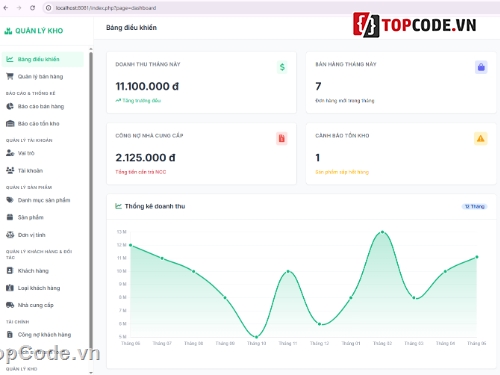The height and width of the screenshot is (375, 500).
Task: Open Báo cáo bán hàng report
Action: click(42, 106)
